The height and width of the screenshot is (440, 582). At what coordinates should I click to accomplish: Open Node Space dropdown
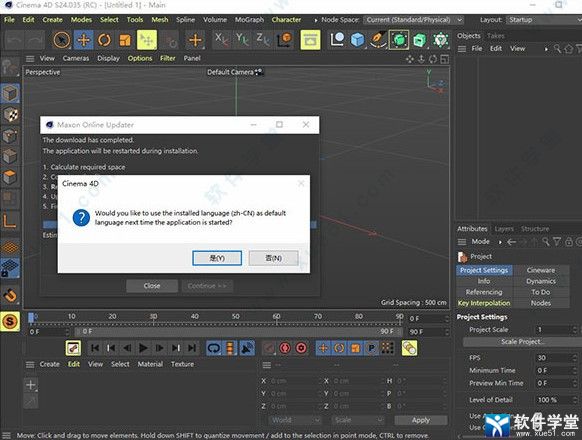[x=413, y=20]
